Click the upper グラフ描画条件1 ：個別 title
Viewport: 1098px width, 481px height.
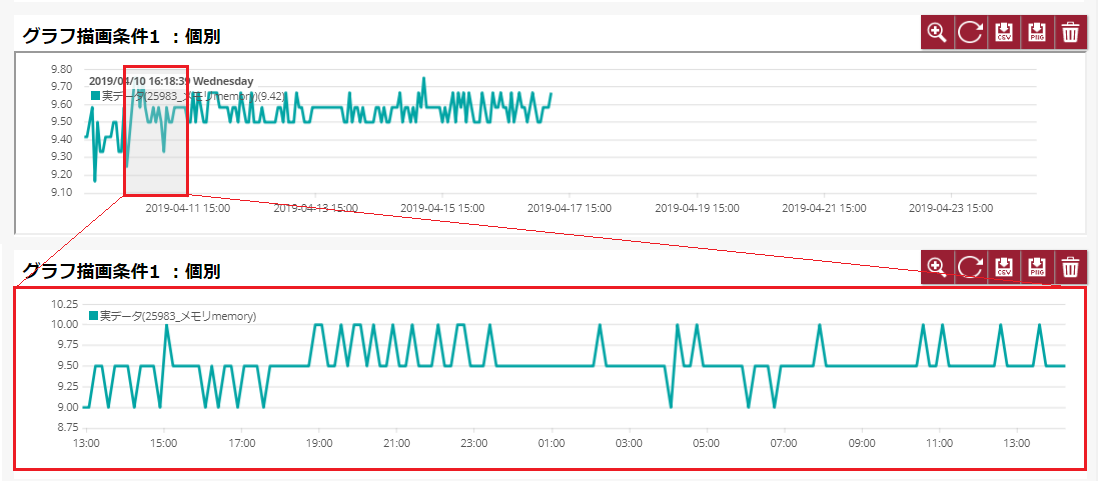pos(121,36)
